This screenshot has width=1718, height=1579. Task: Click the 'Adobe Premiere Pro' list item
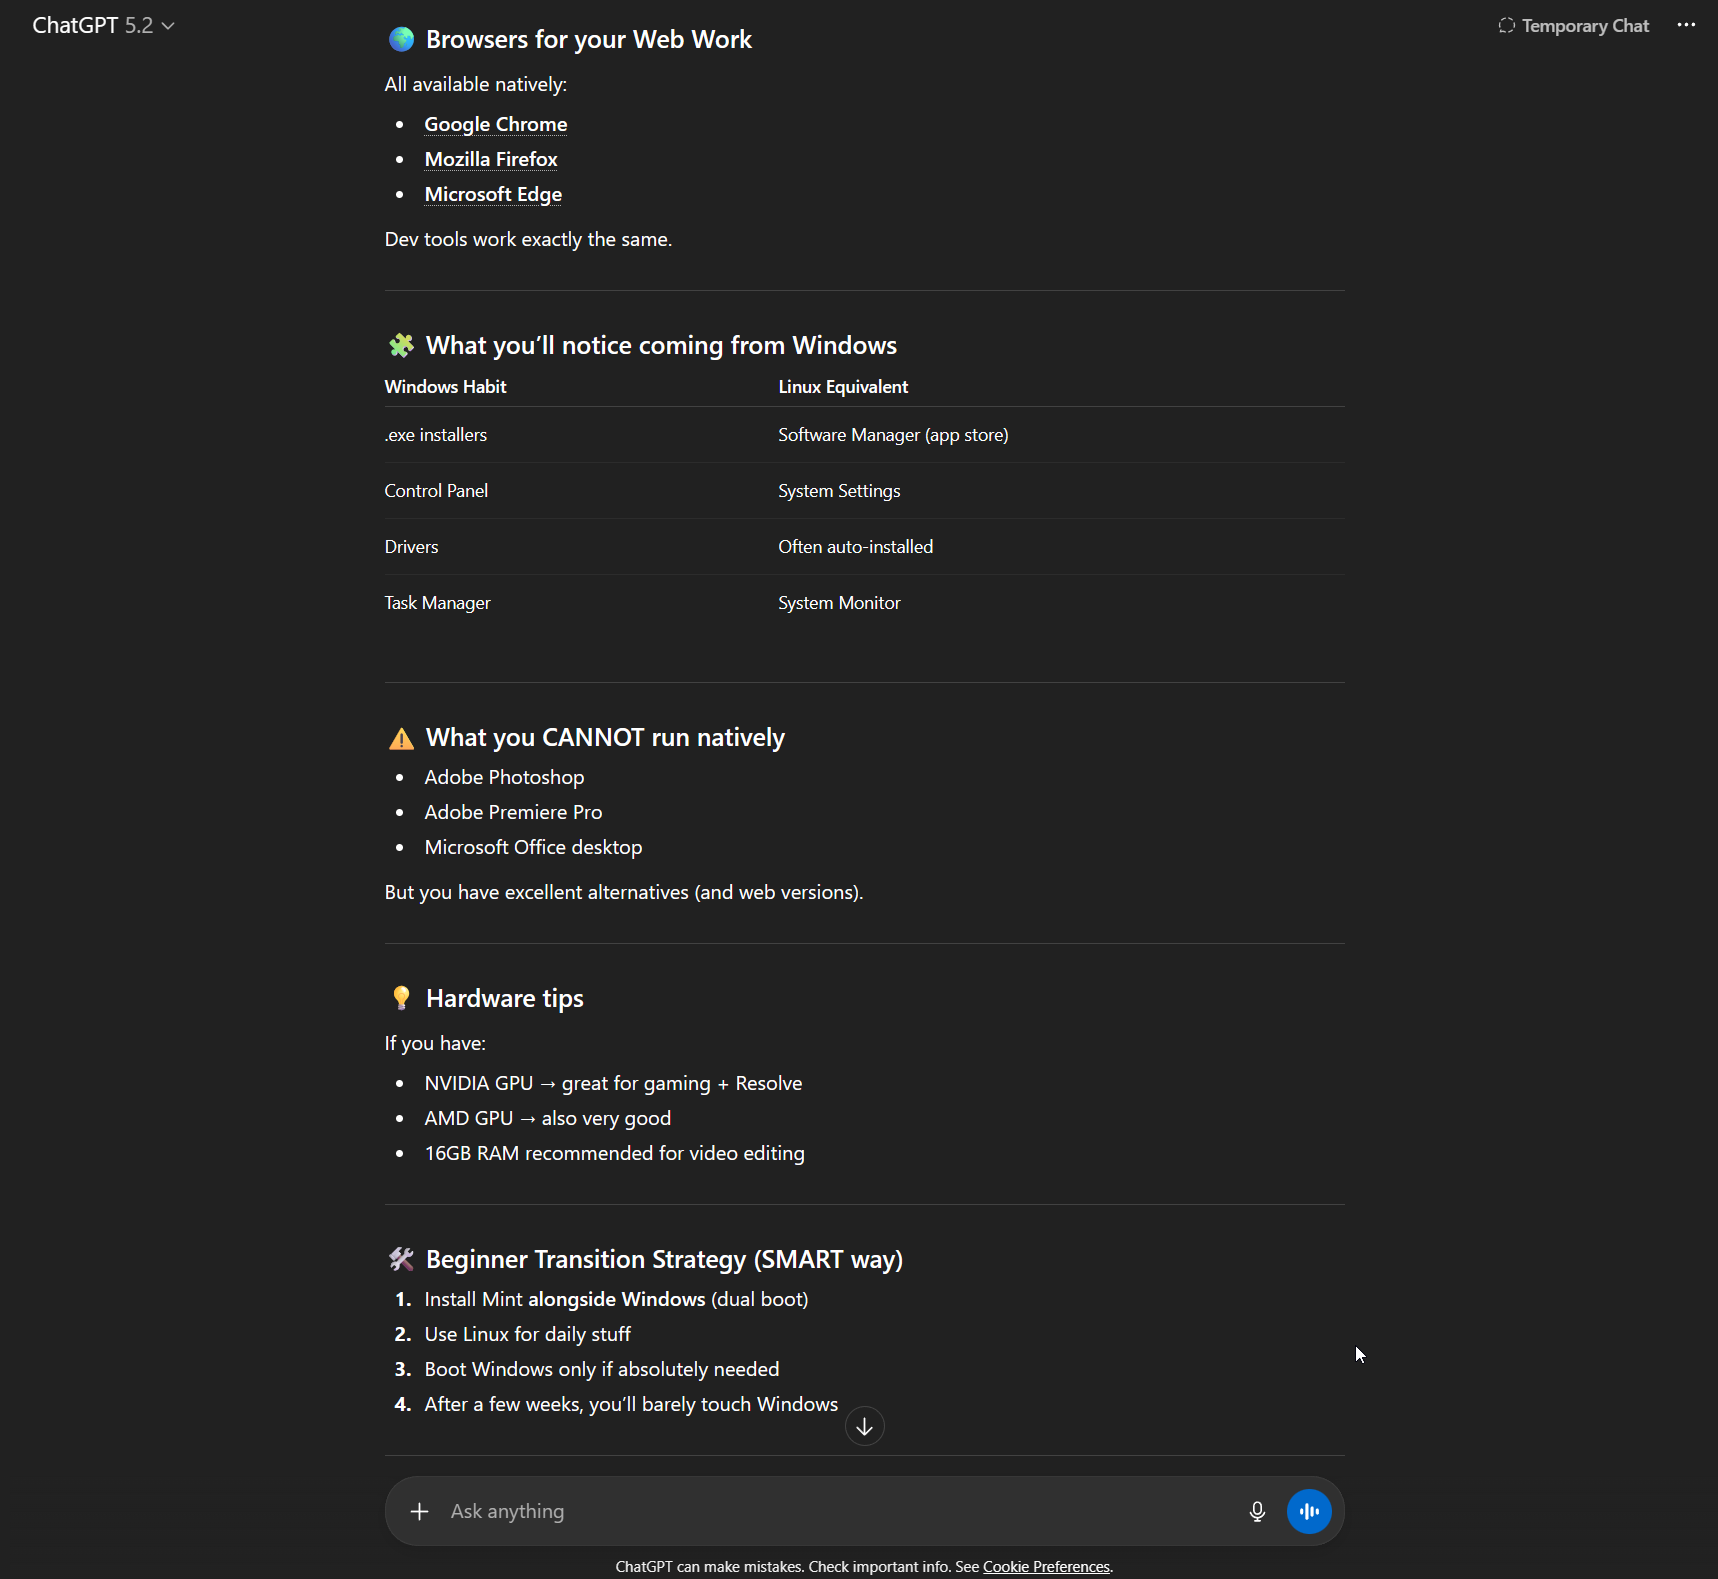(513, 812)
